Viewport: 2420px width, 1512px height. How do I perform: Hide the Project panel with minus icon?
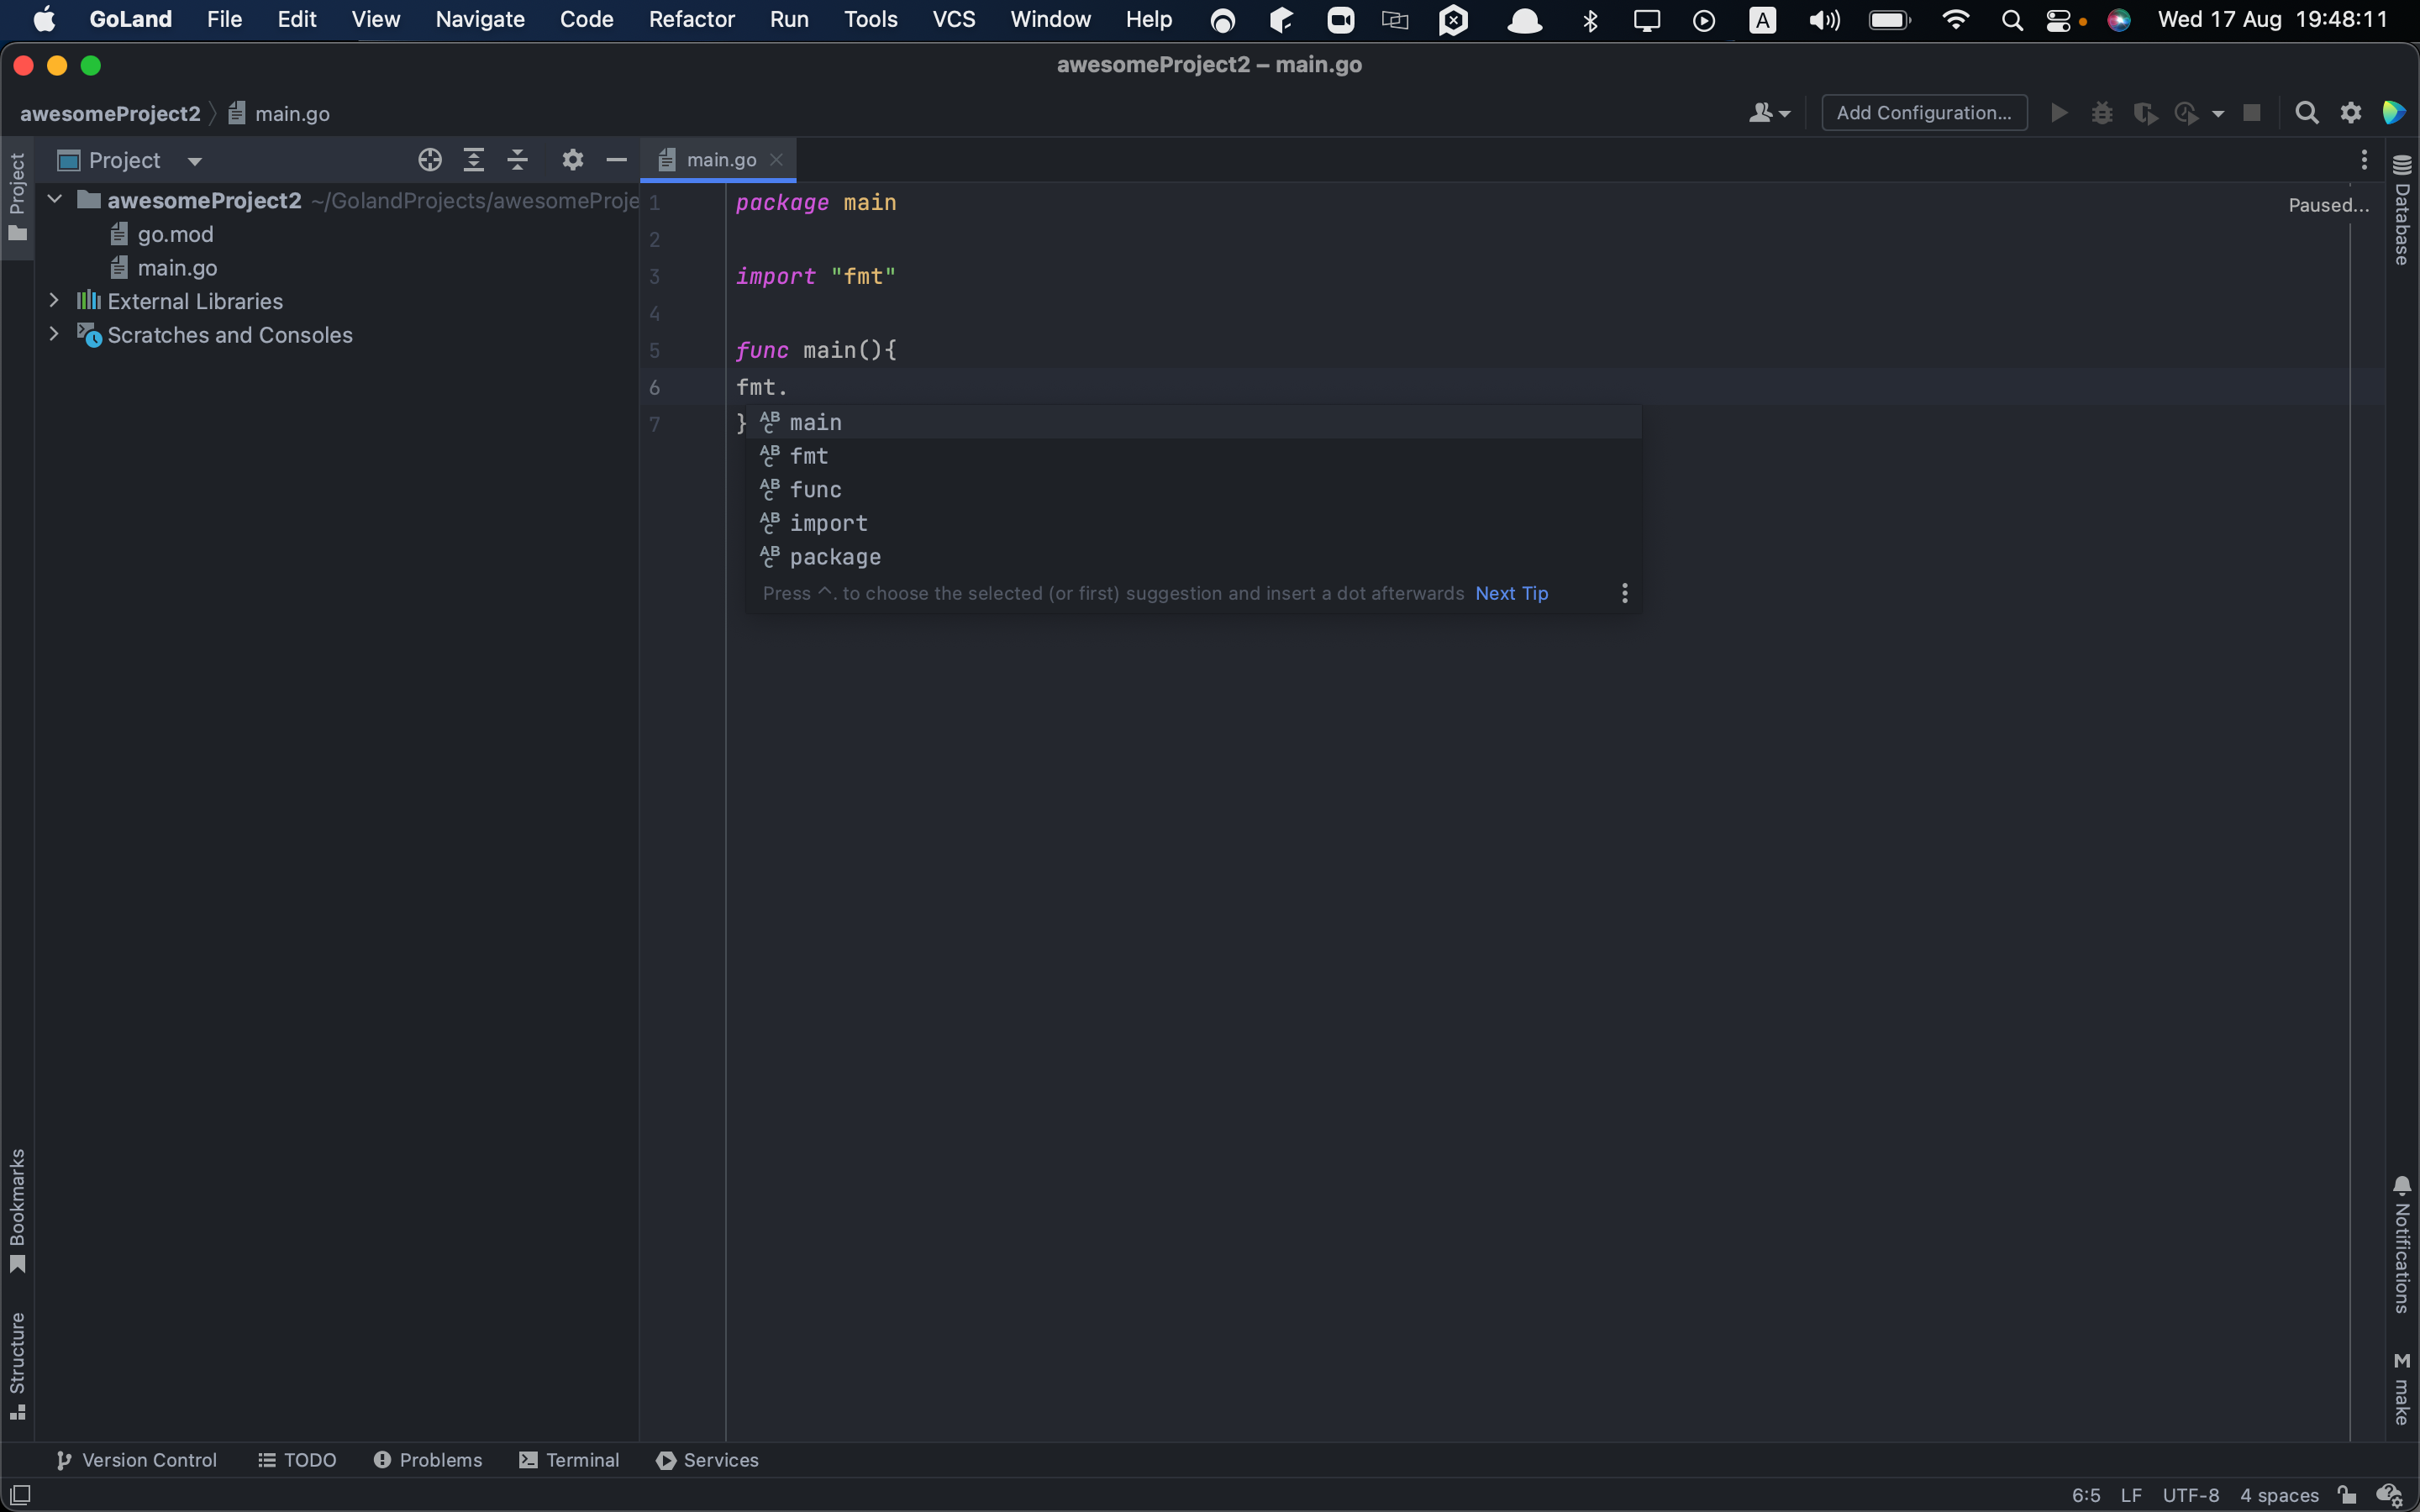(x=616, y=160)
